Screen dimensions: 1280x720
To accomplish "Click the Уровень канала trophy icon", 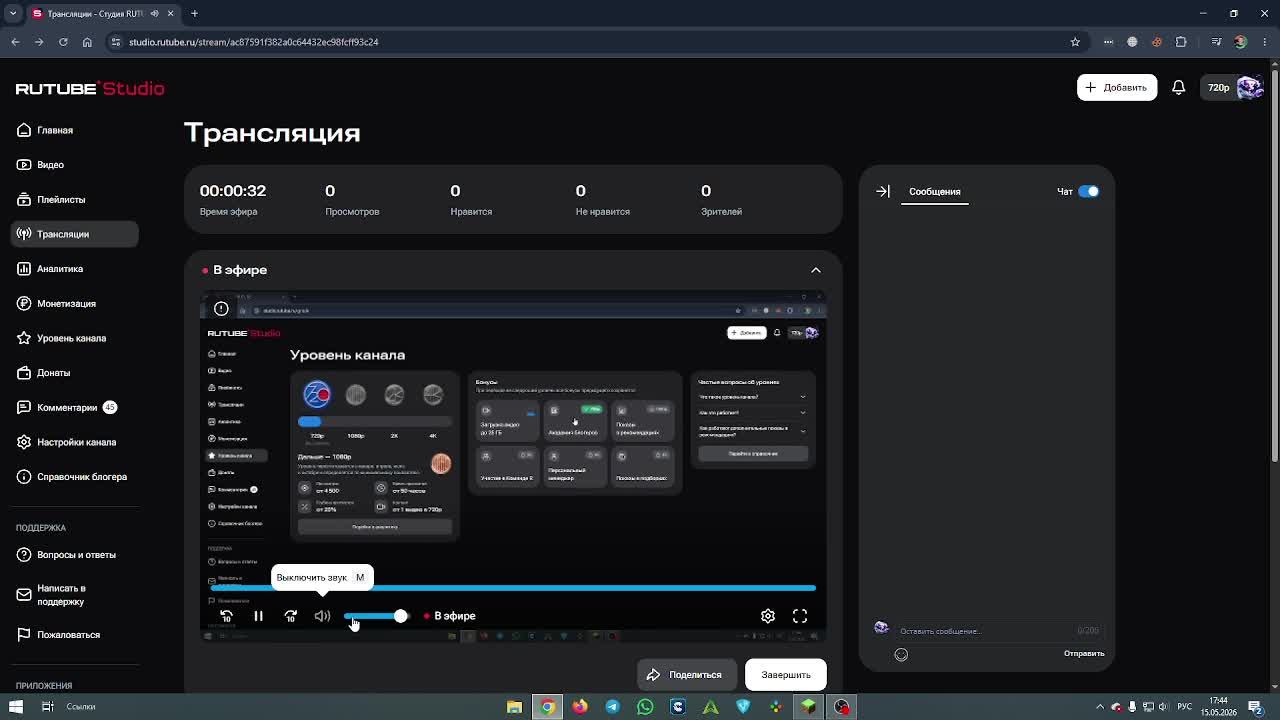I will [24, 338].
